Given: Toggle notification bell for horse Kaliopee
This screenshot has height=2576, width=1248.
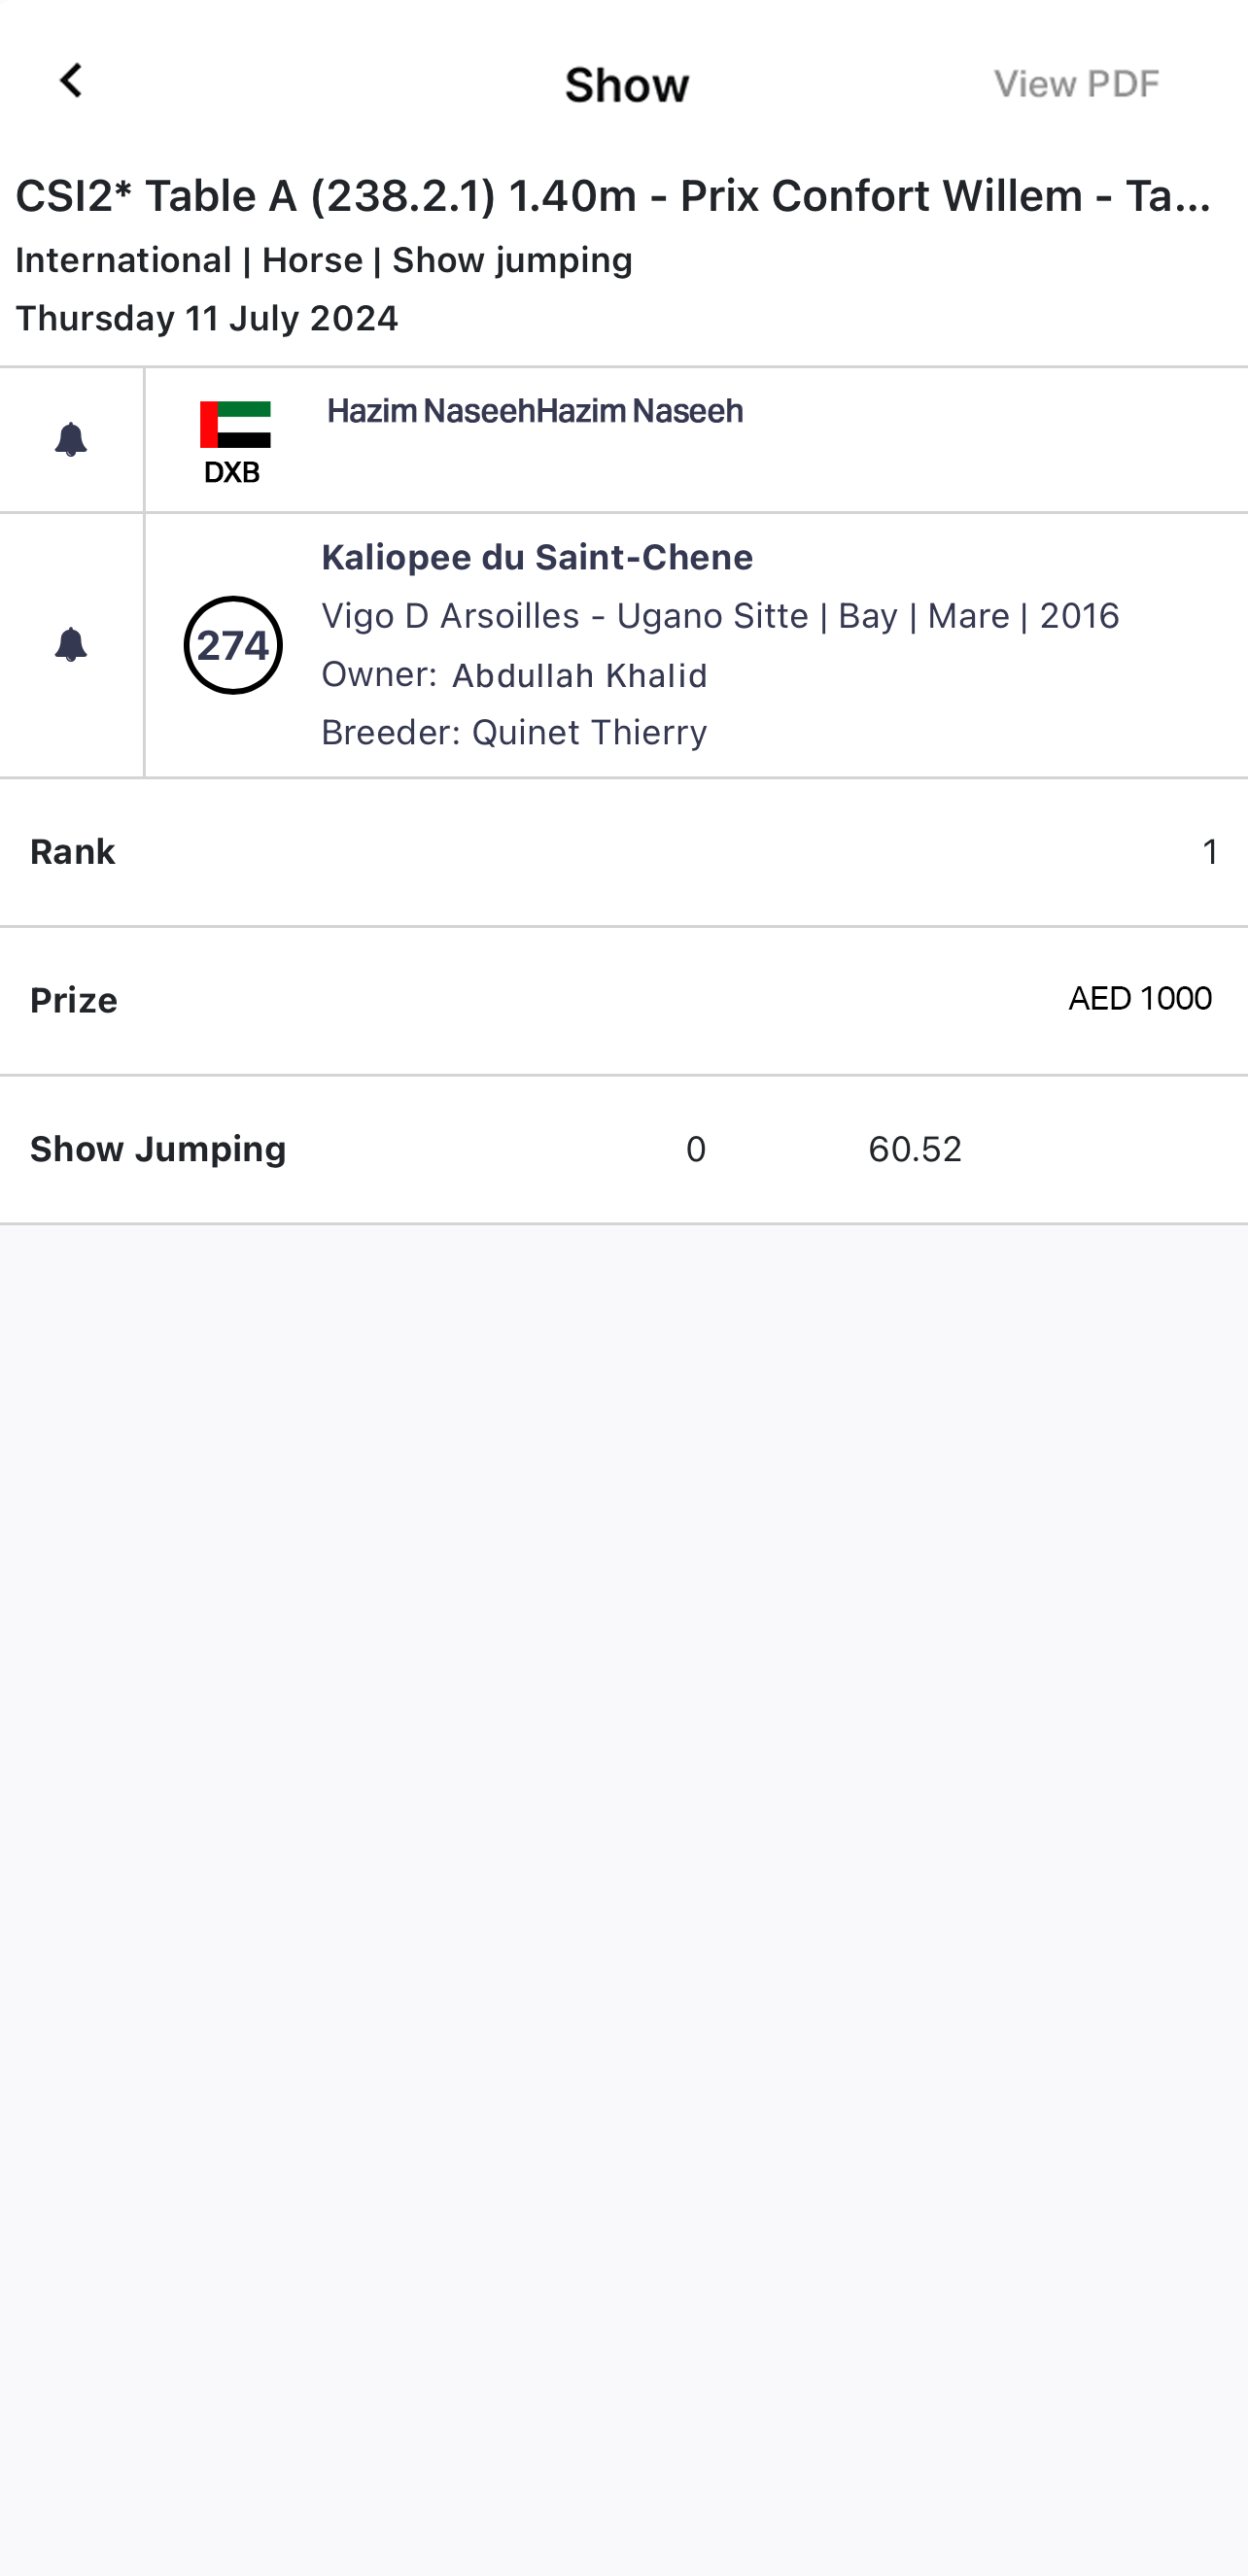Looking at the screenshot, I should [70, 645].
